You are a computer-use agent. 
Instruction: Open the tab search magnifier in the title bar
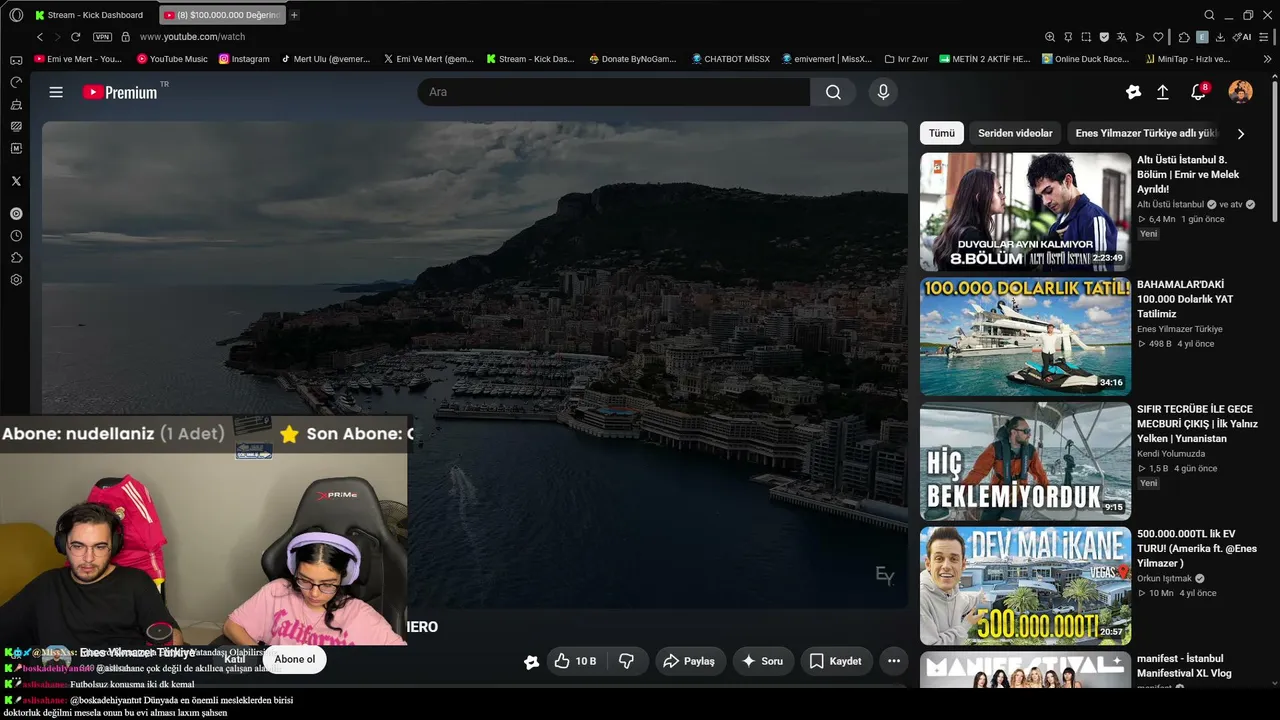(x=1209, y=15)
